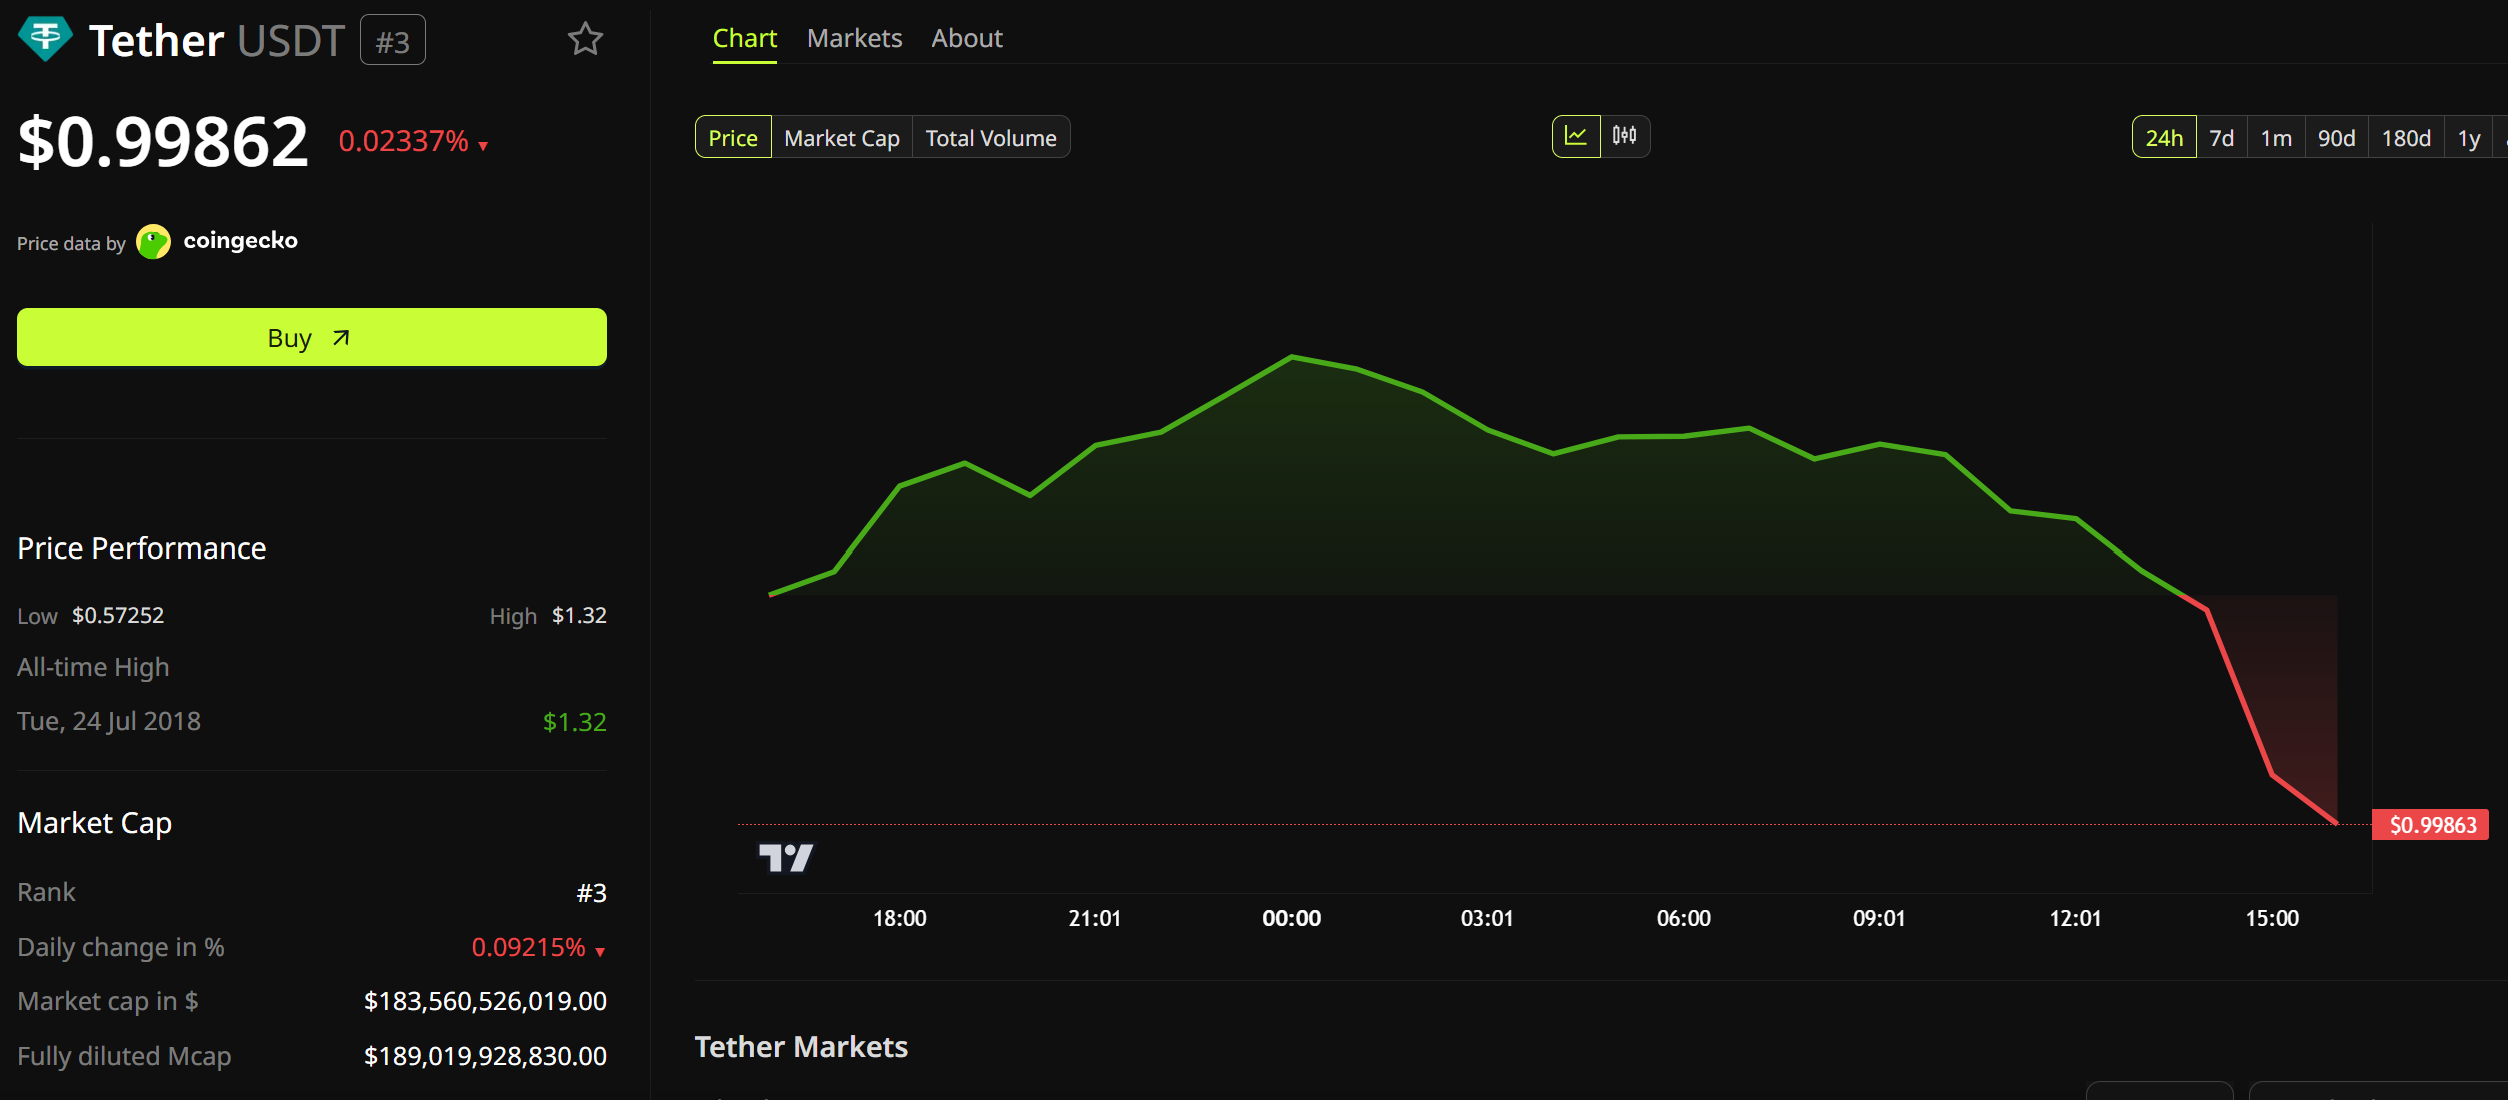
Task: Set the chart range to 24h
Action: coord(2164,137)
